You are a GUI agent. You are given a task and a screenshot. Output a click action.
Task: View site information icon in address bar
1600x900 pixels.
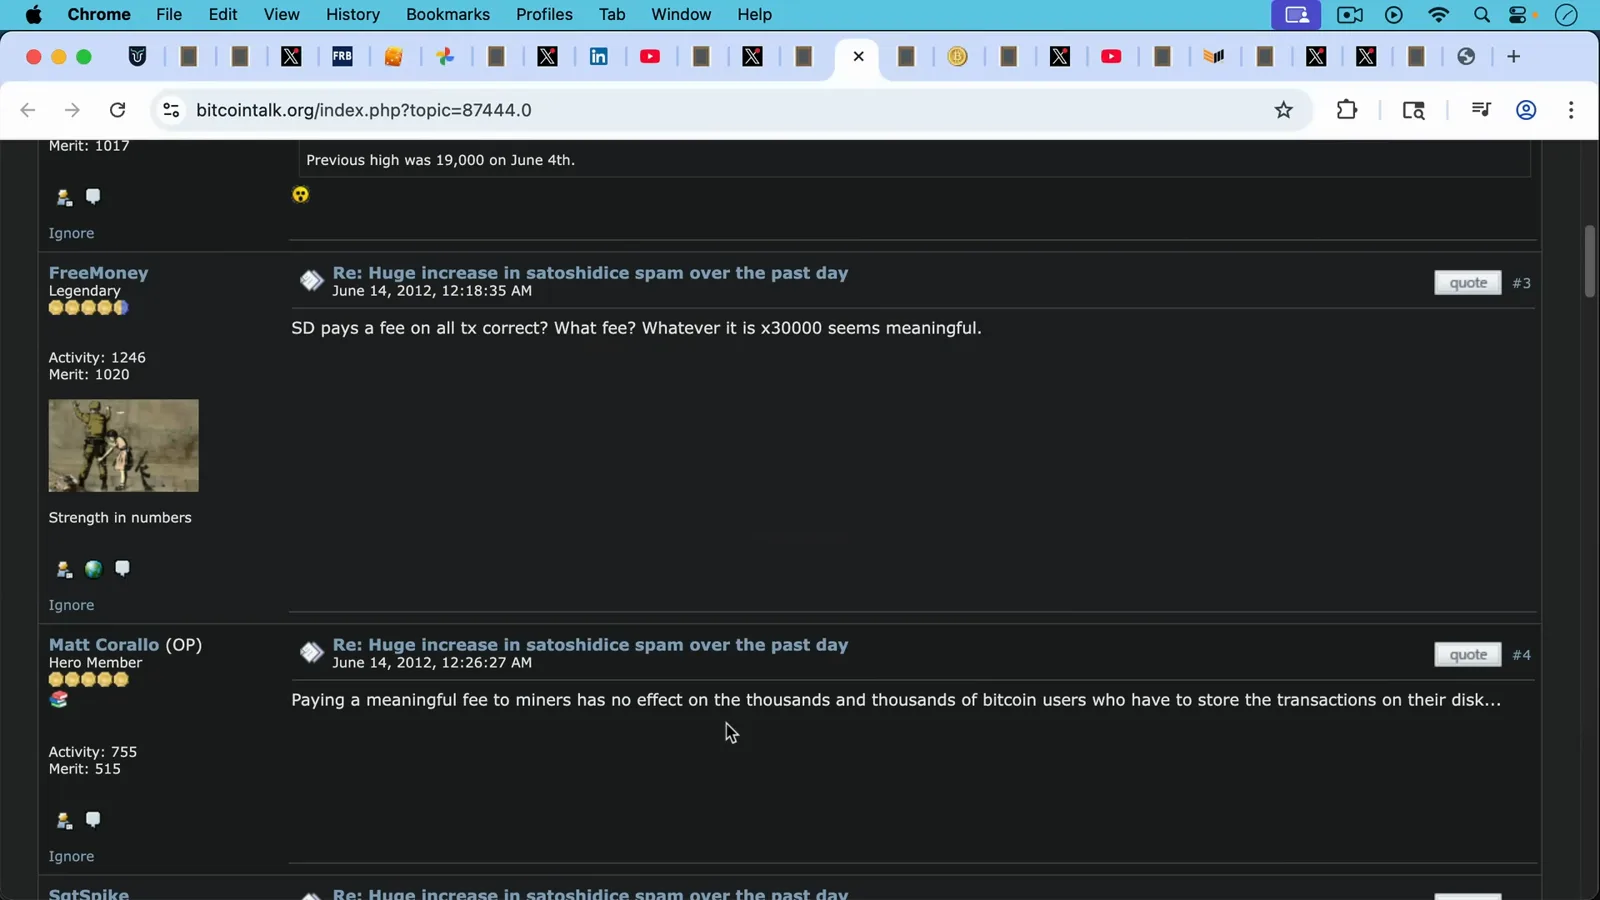(171, 110)
